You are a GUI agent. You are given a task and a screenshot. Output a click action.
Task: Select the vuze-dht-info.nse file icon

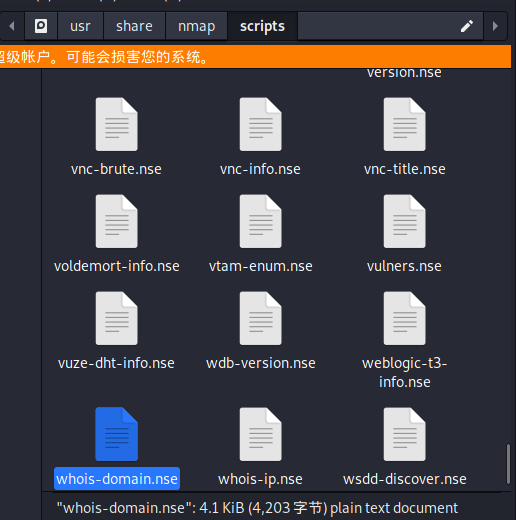click(116, 318)
